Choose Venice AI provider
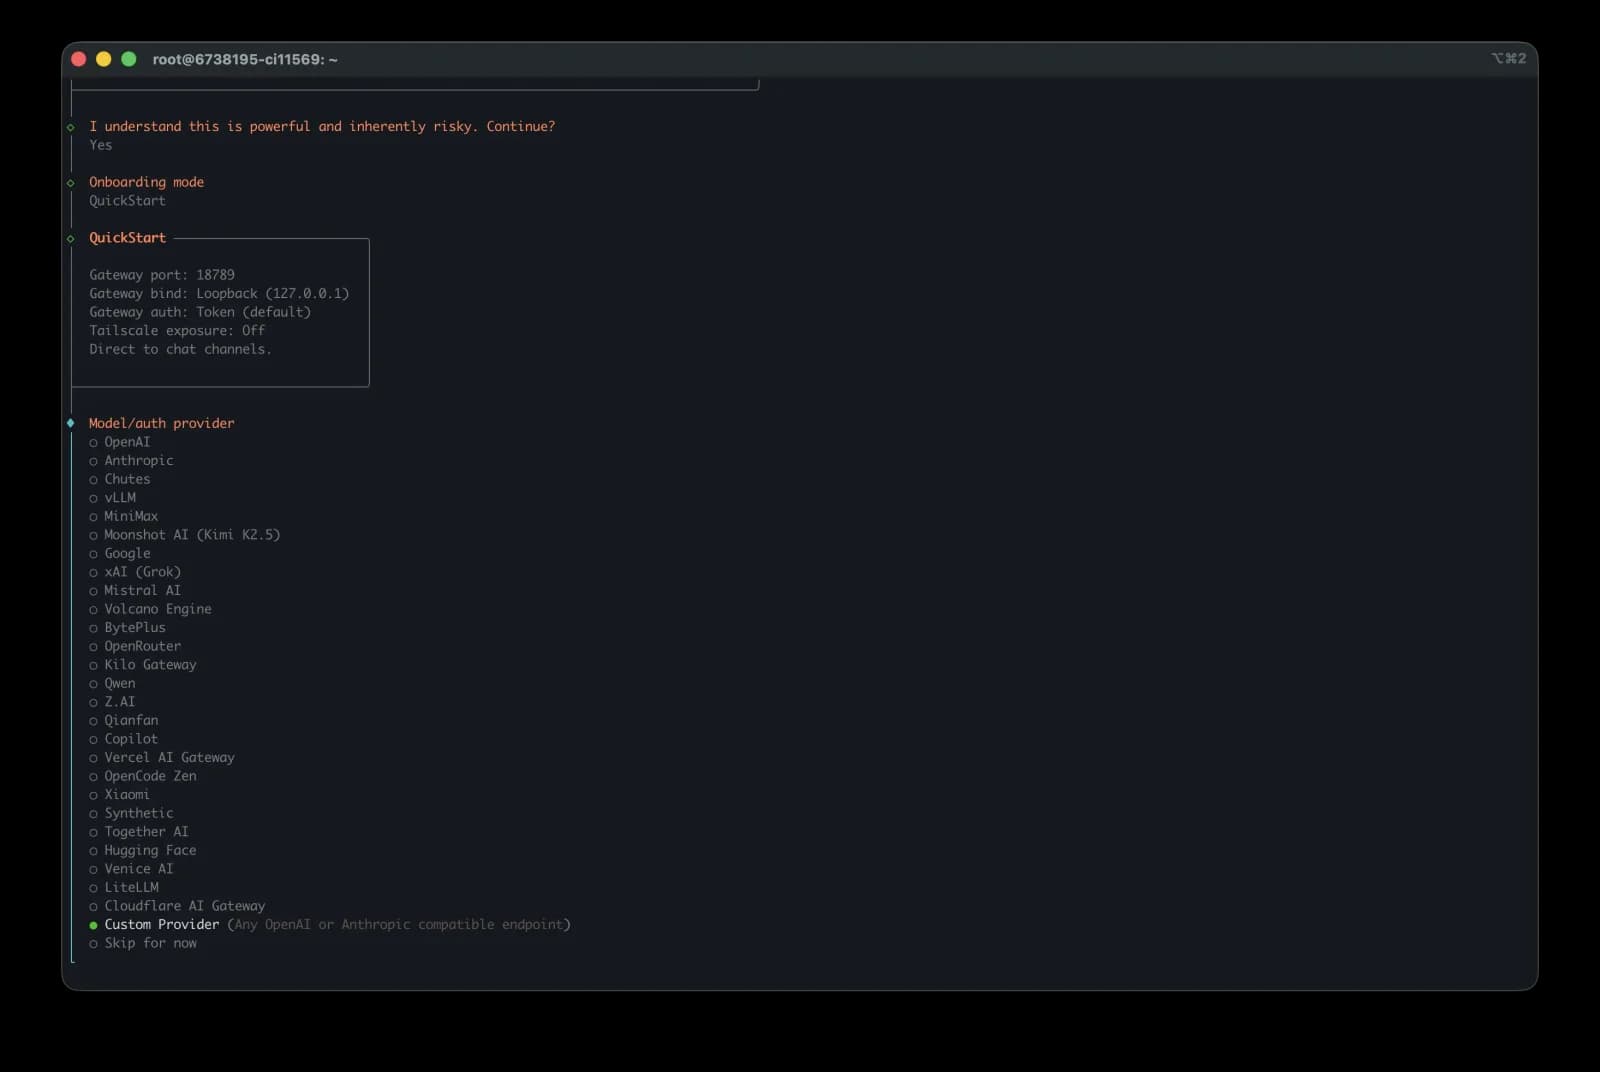The width and height of the screenshot is (1600, 1072). tap(131, 869)
